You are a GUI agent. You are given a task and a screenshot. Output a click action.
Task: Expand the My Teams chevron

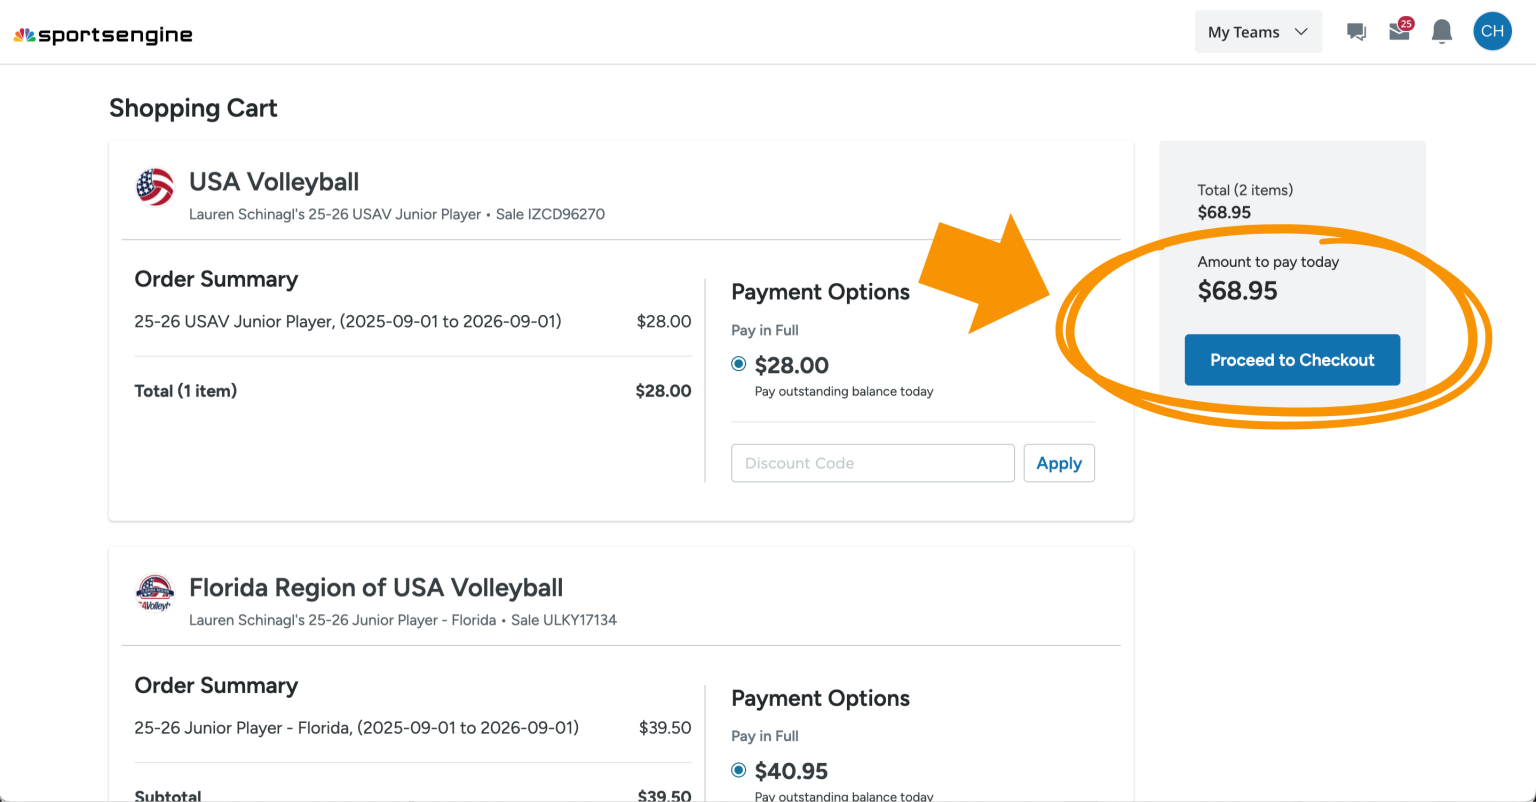tap(1301, 31)
